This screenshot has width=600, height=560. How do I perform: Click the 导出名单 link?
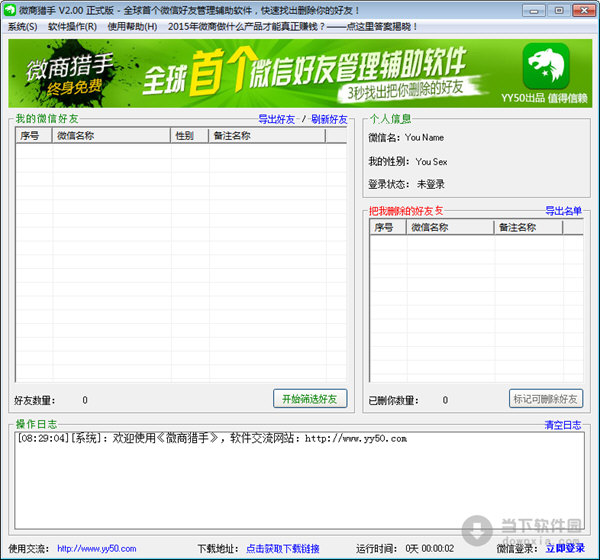pos(563,211)
